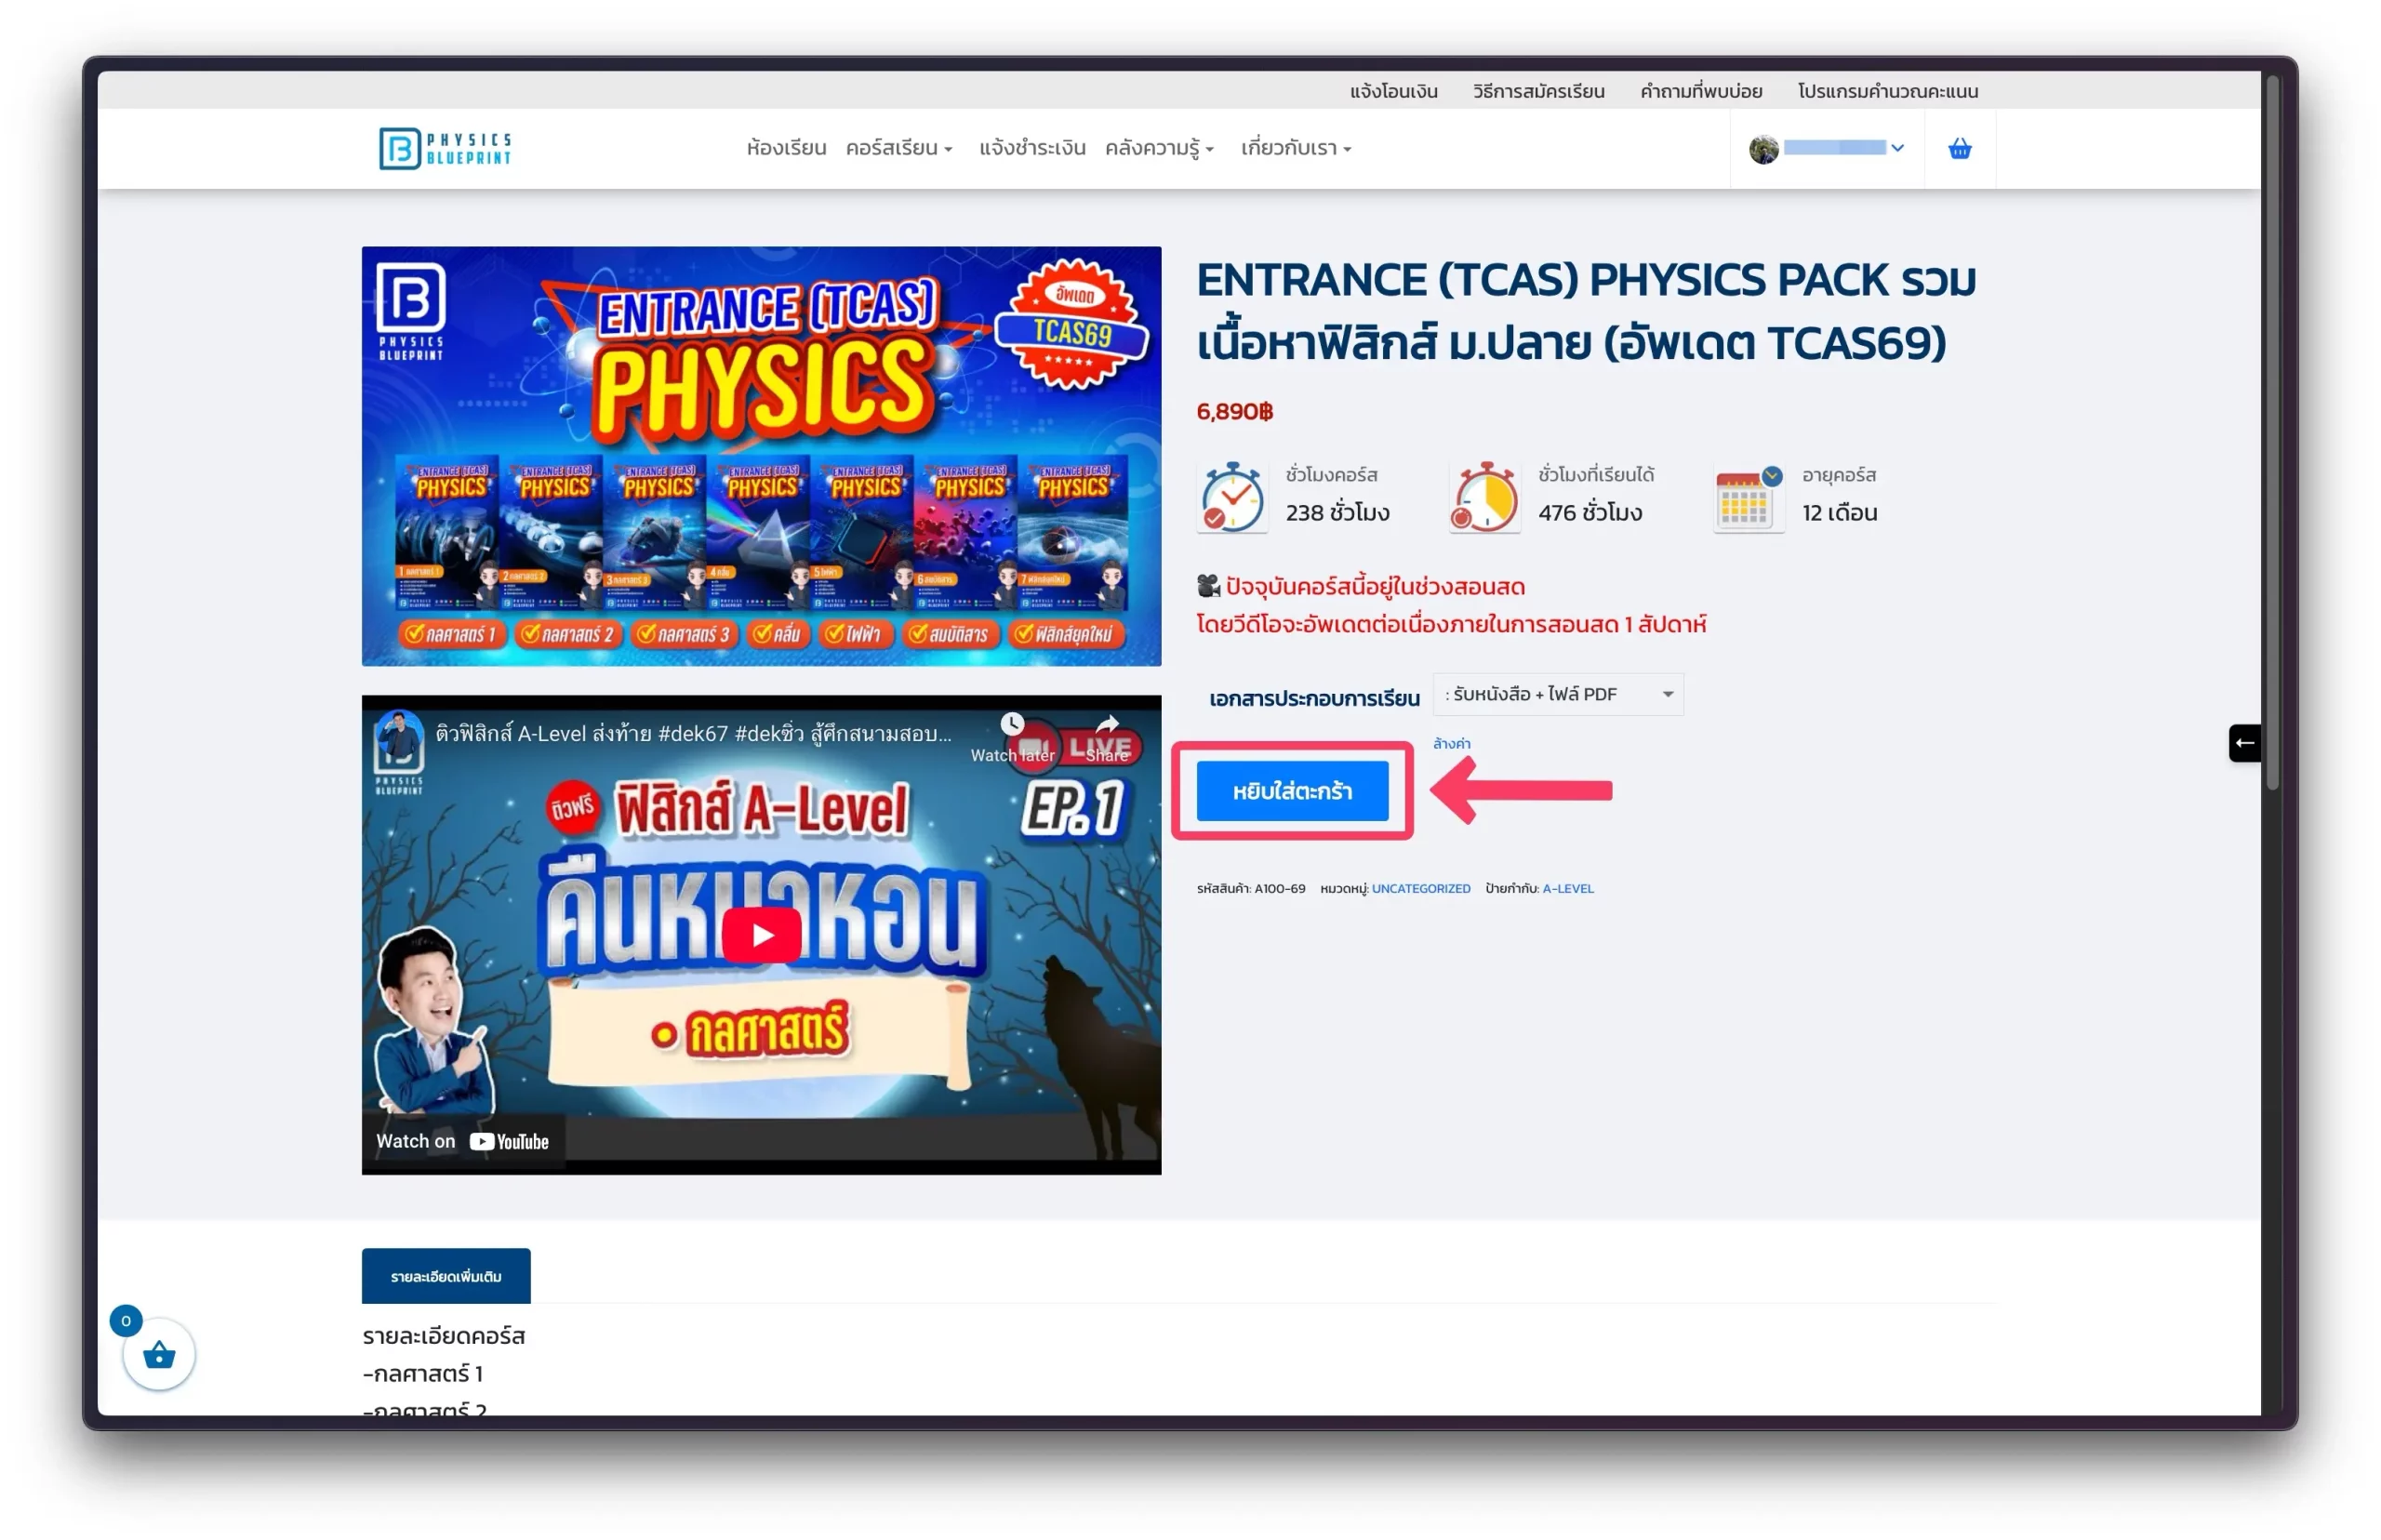Click the course duration calendar icon

[1747, 498]
